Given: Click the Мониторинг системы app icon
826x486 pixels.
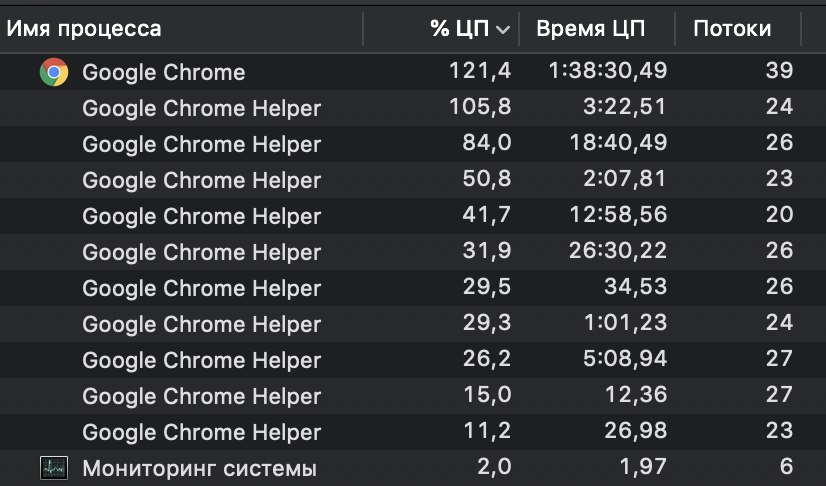Looking at the screenshot, I should 54,468.
